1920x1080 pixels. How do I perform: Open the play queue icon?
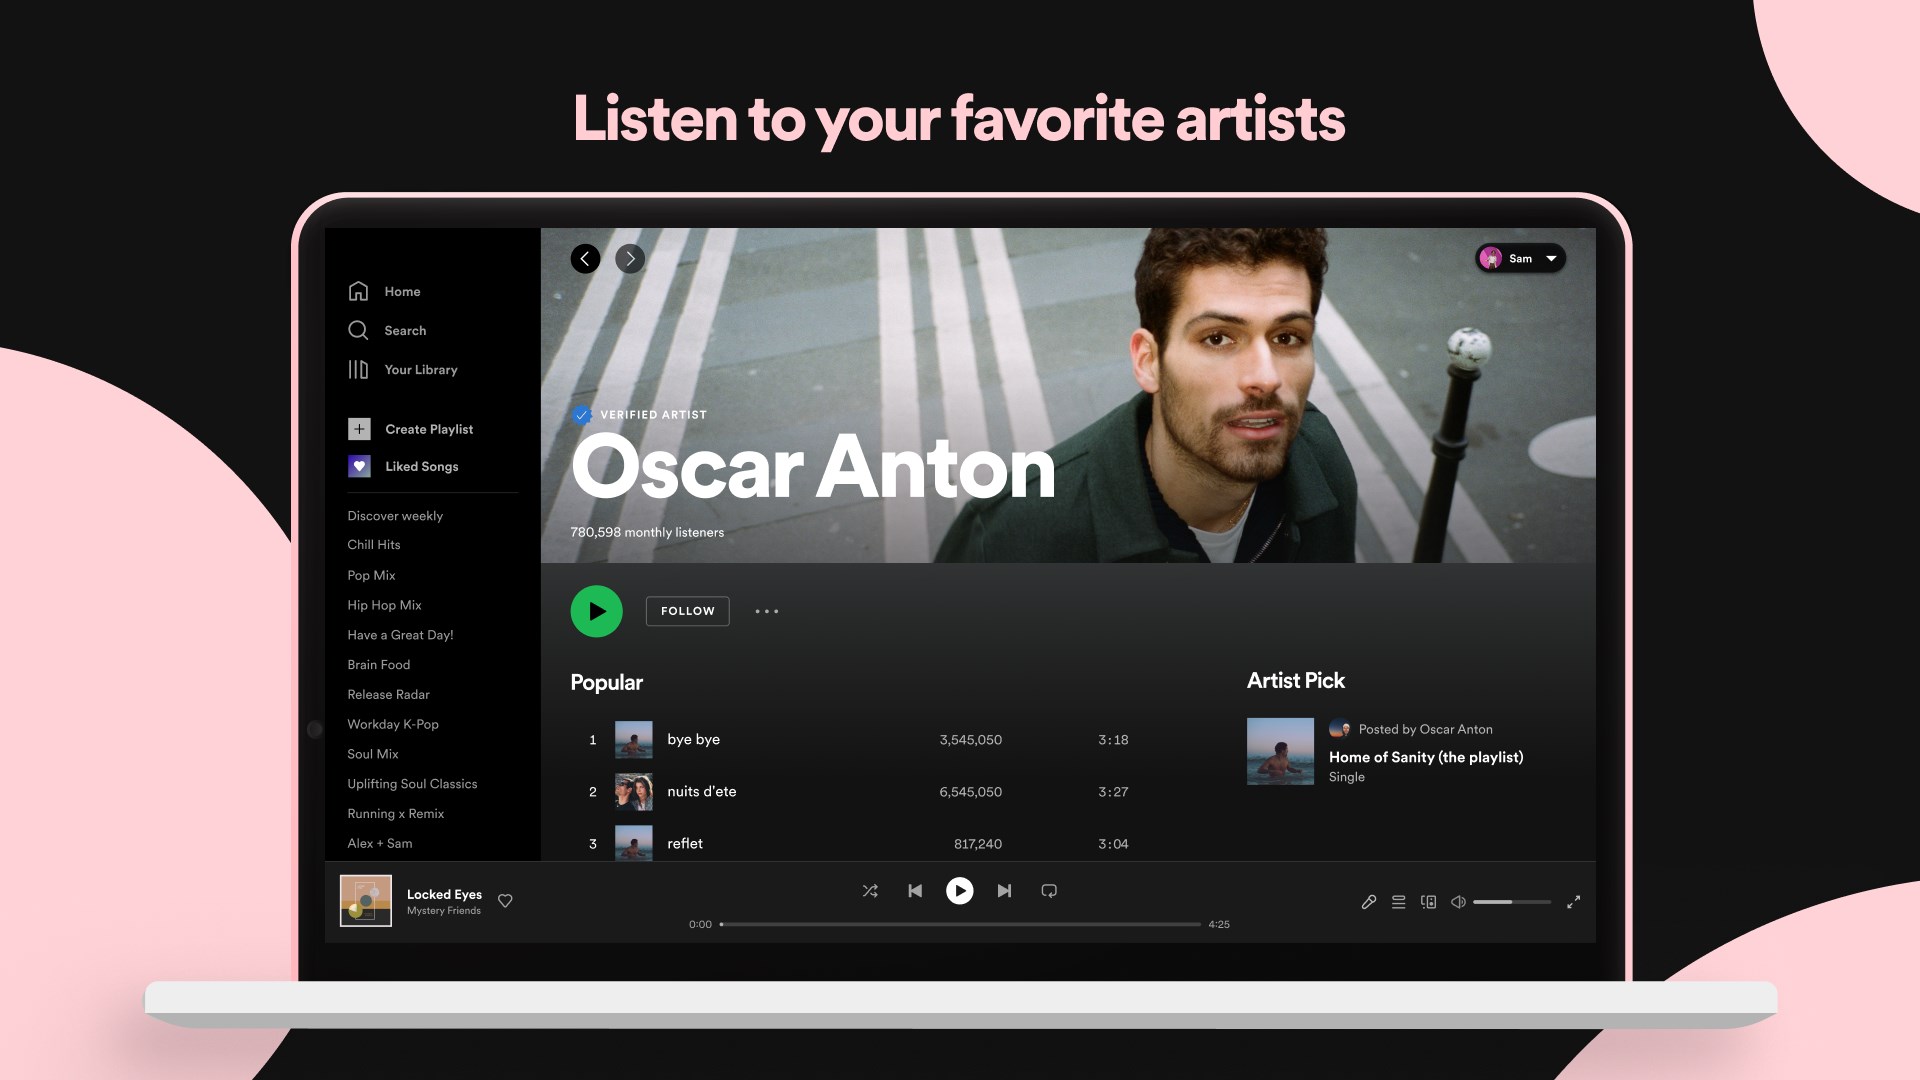tap(1398, 901)
